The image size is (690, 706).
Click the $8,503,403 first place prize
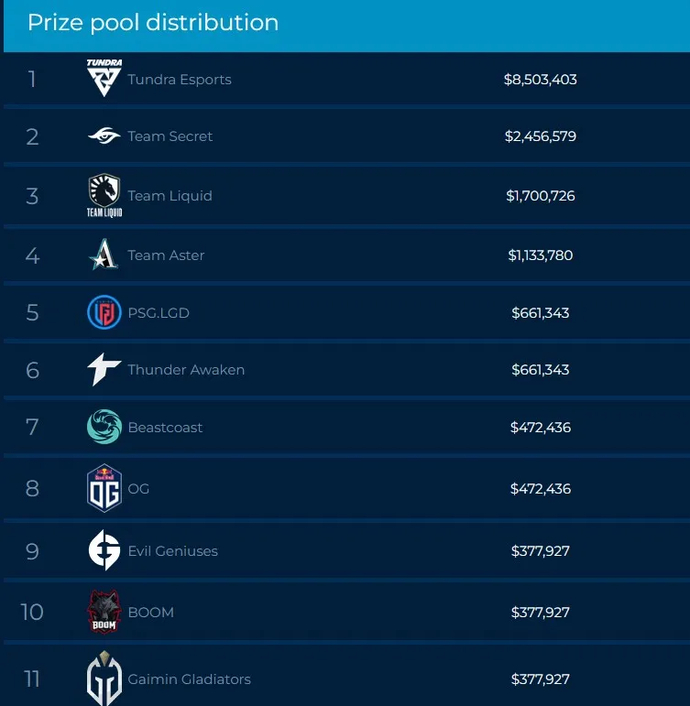point(540,79)
